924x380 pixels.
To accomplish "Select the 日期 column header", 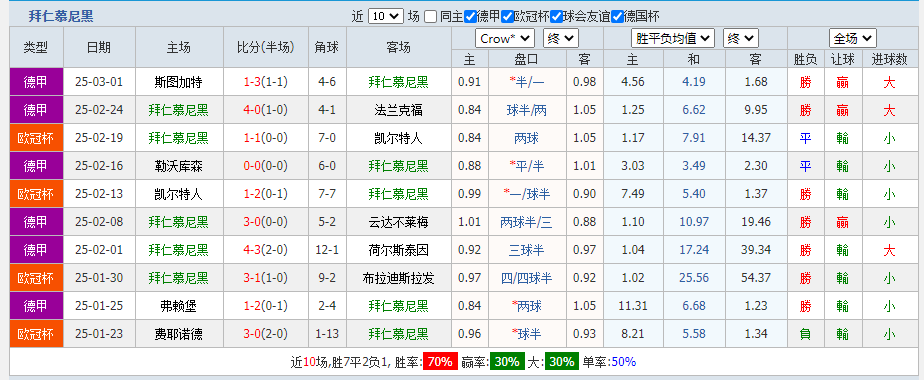I will point(99,48).
